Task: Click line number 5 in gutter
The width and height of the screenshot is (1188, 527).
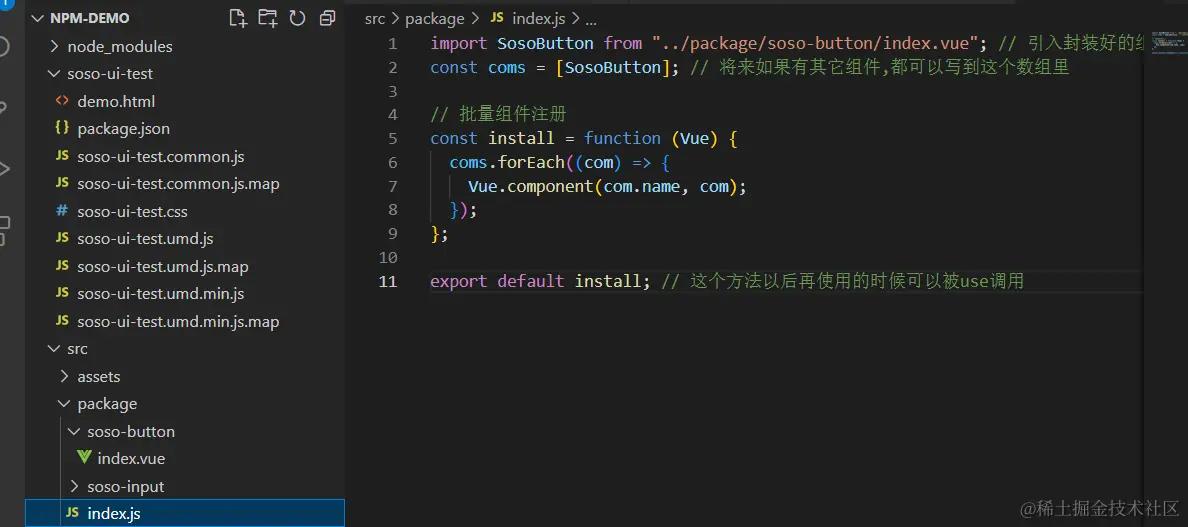Action: pyautogui.click(x=392, y=139)
